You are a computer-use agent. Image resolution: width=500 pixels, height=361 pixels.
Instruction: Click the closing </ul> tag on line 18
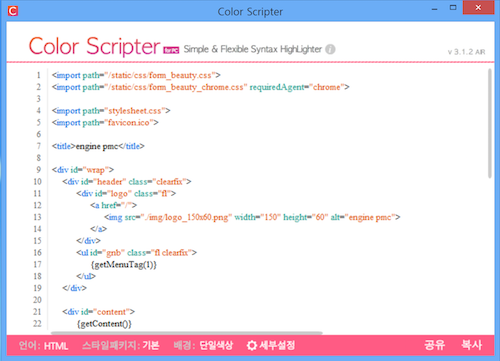(x=86, y=276)
